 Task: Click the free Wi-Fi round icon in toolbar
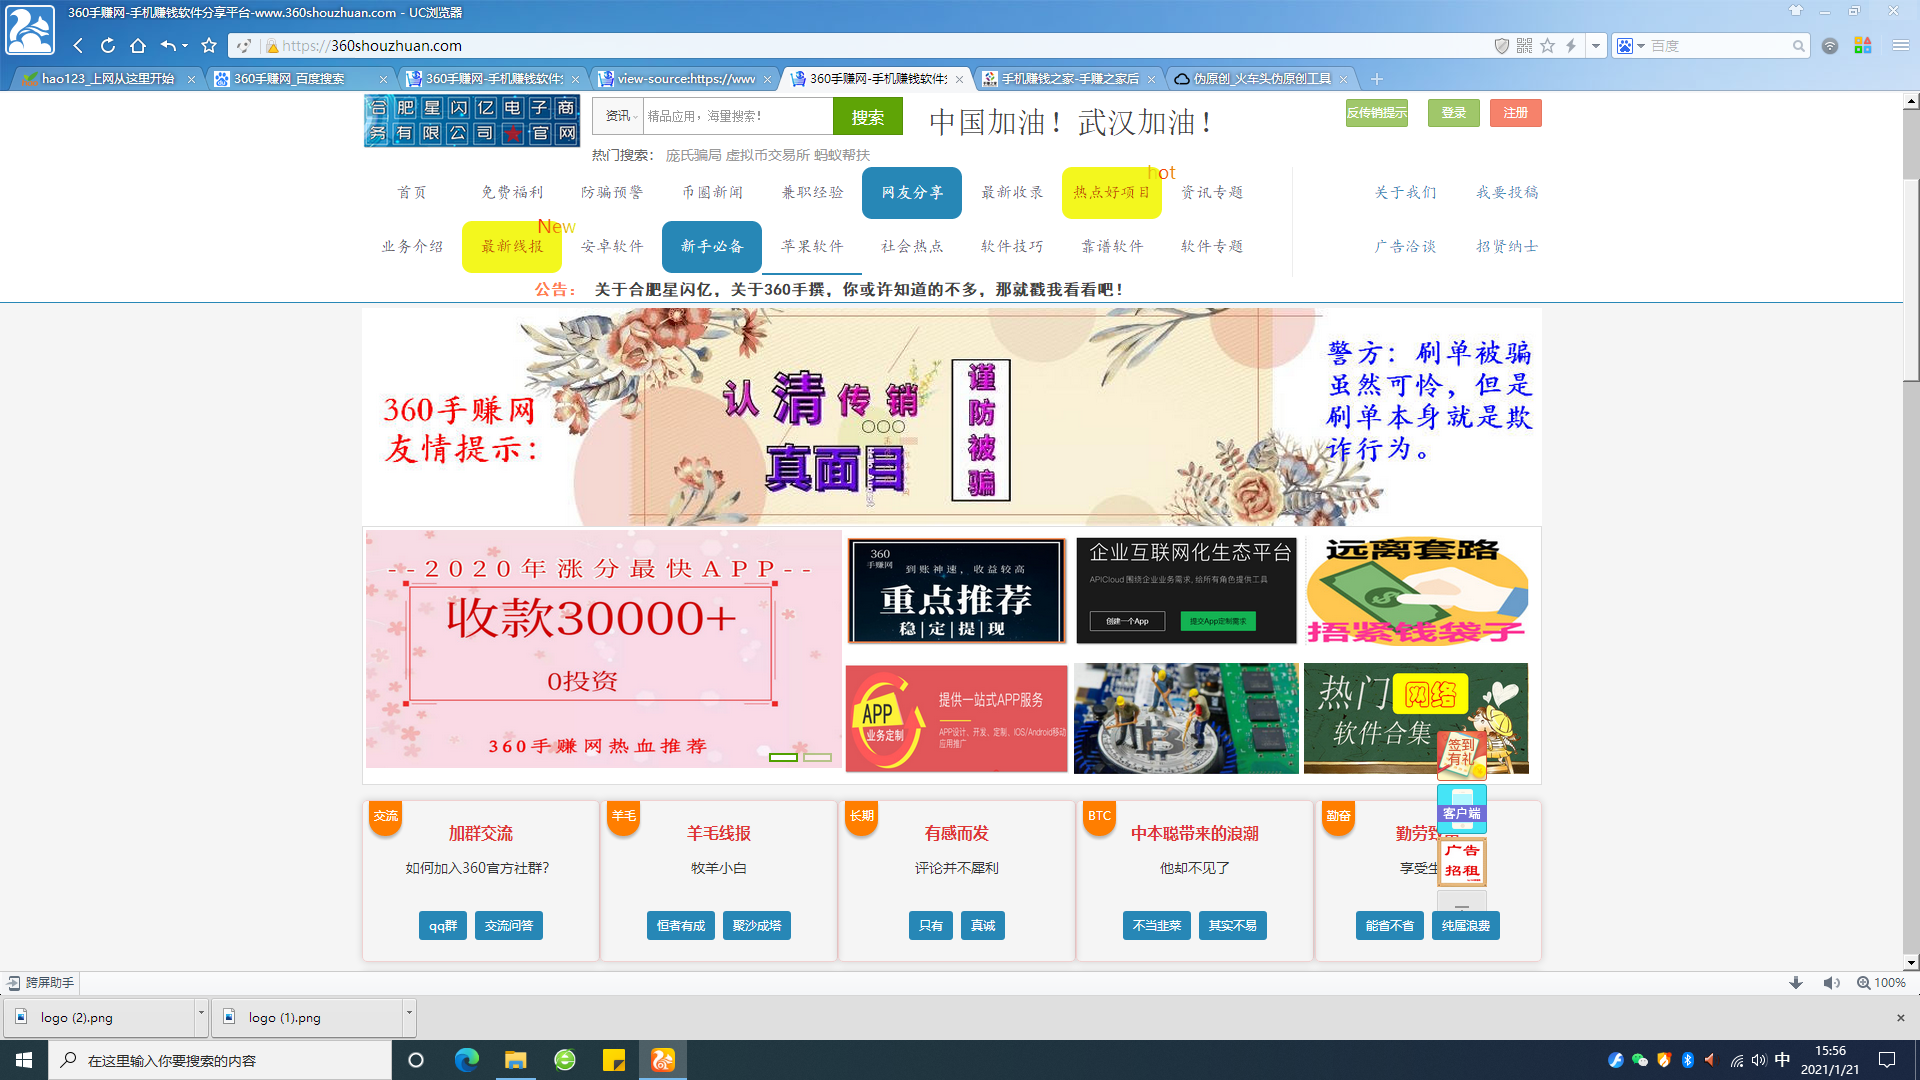(x=1830, y=46)
